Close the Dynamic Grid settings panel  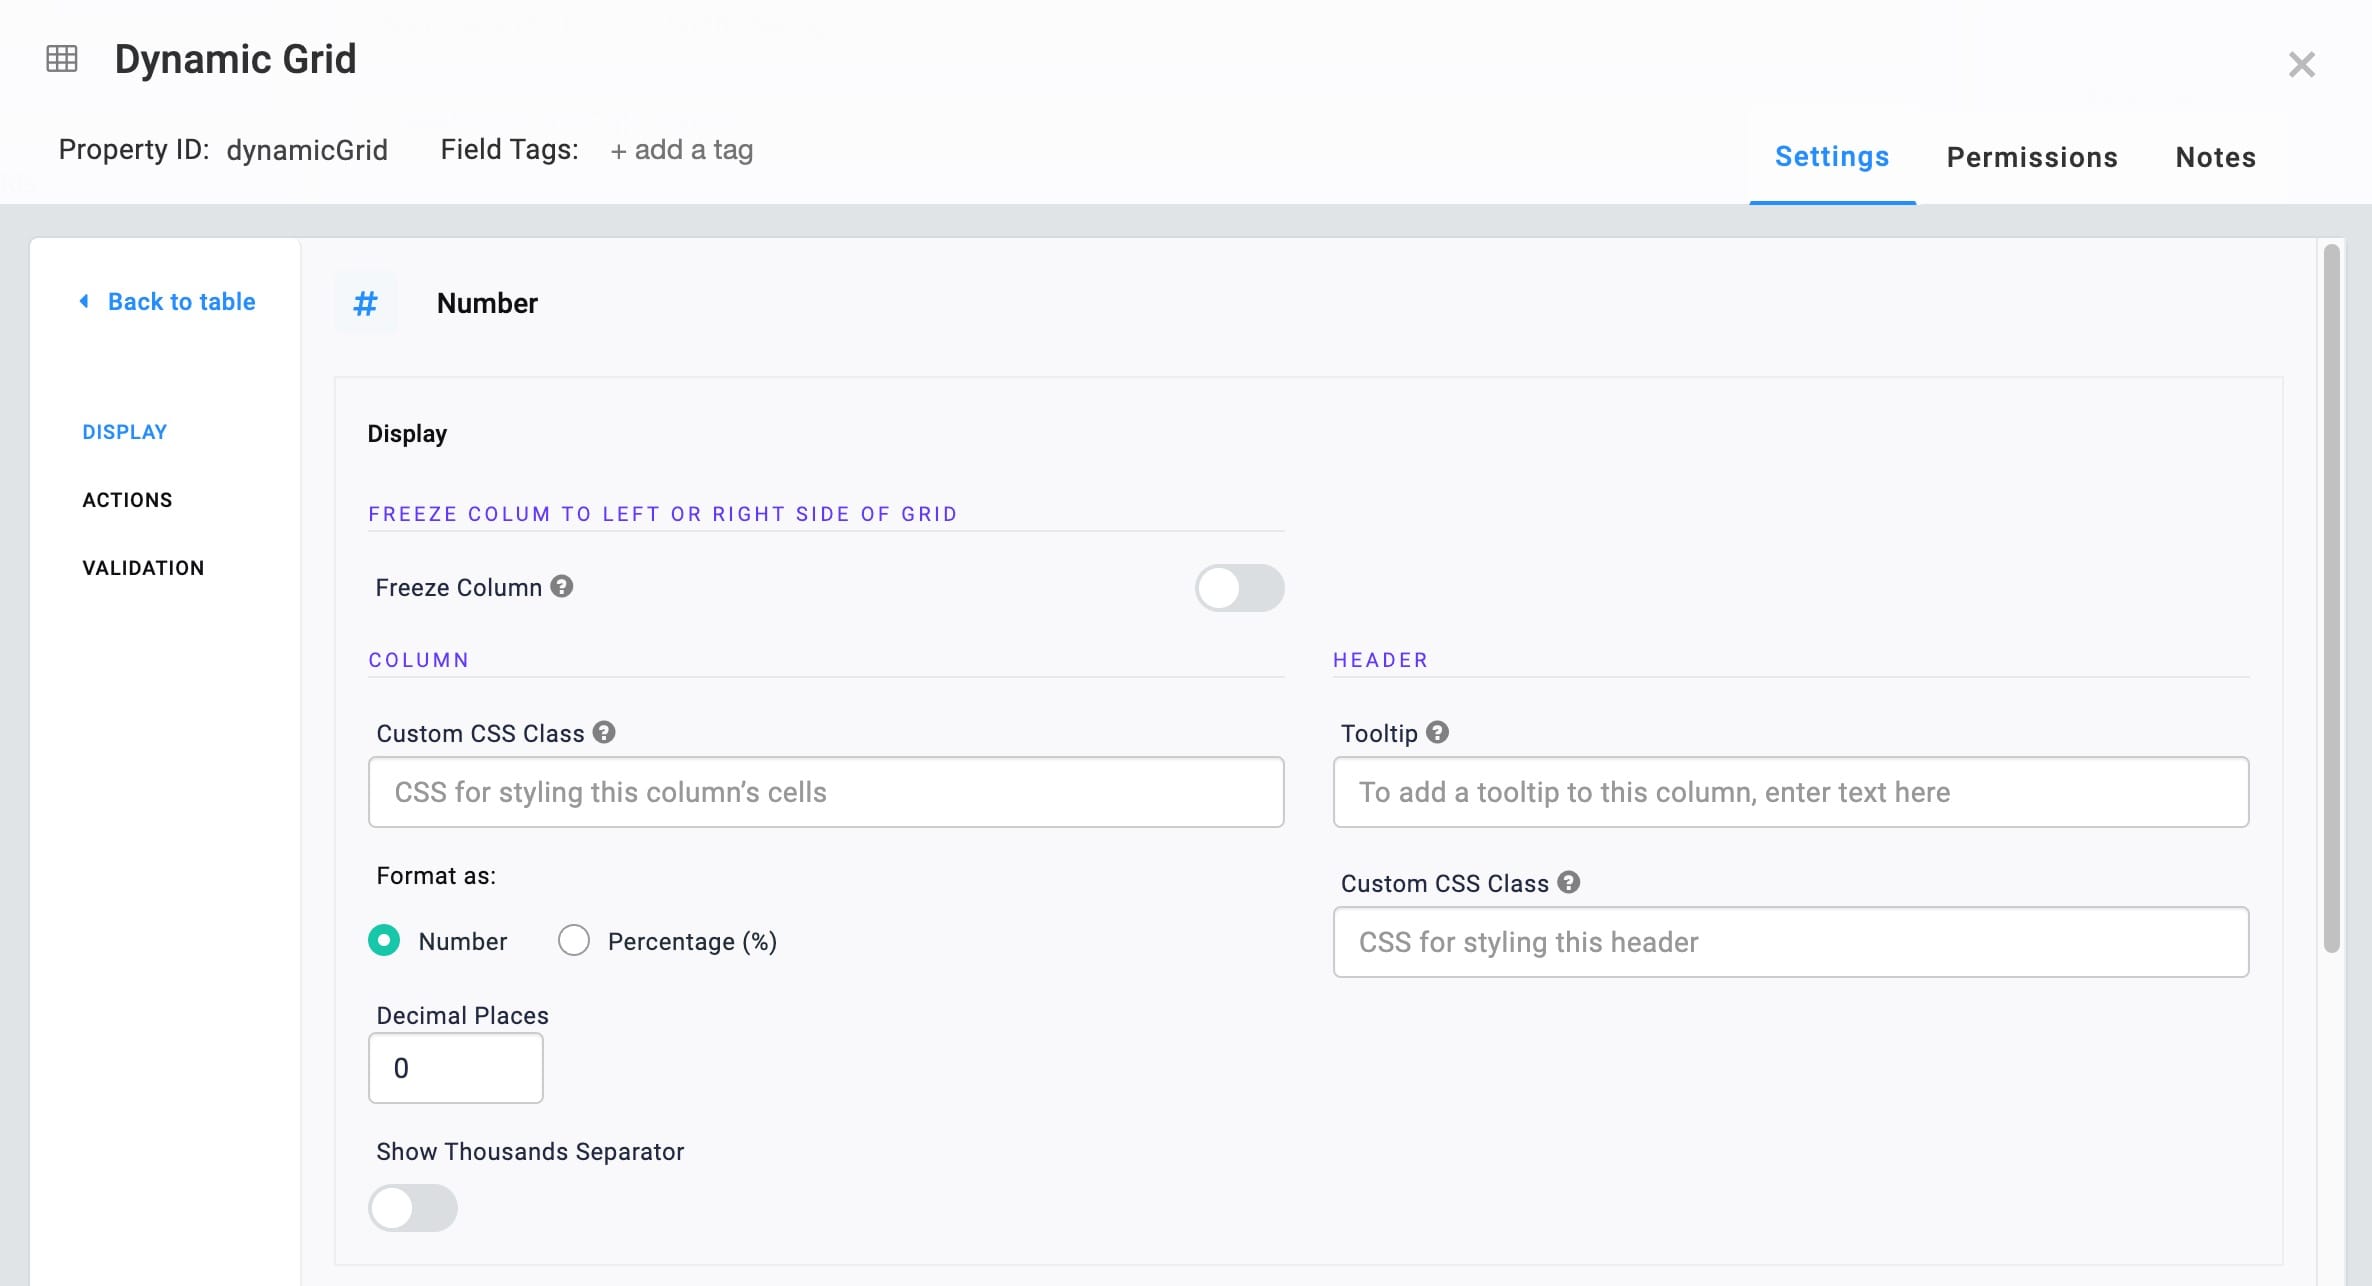[2302, 64]
